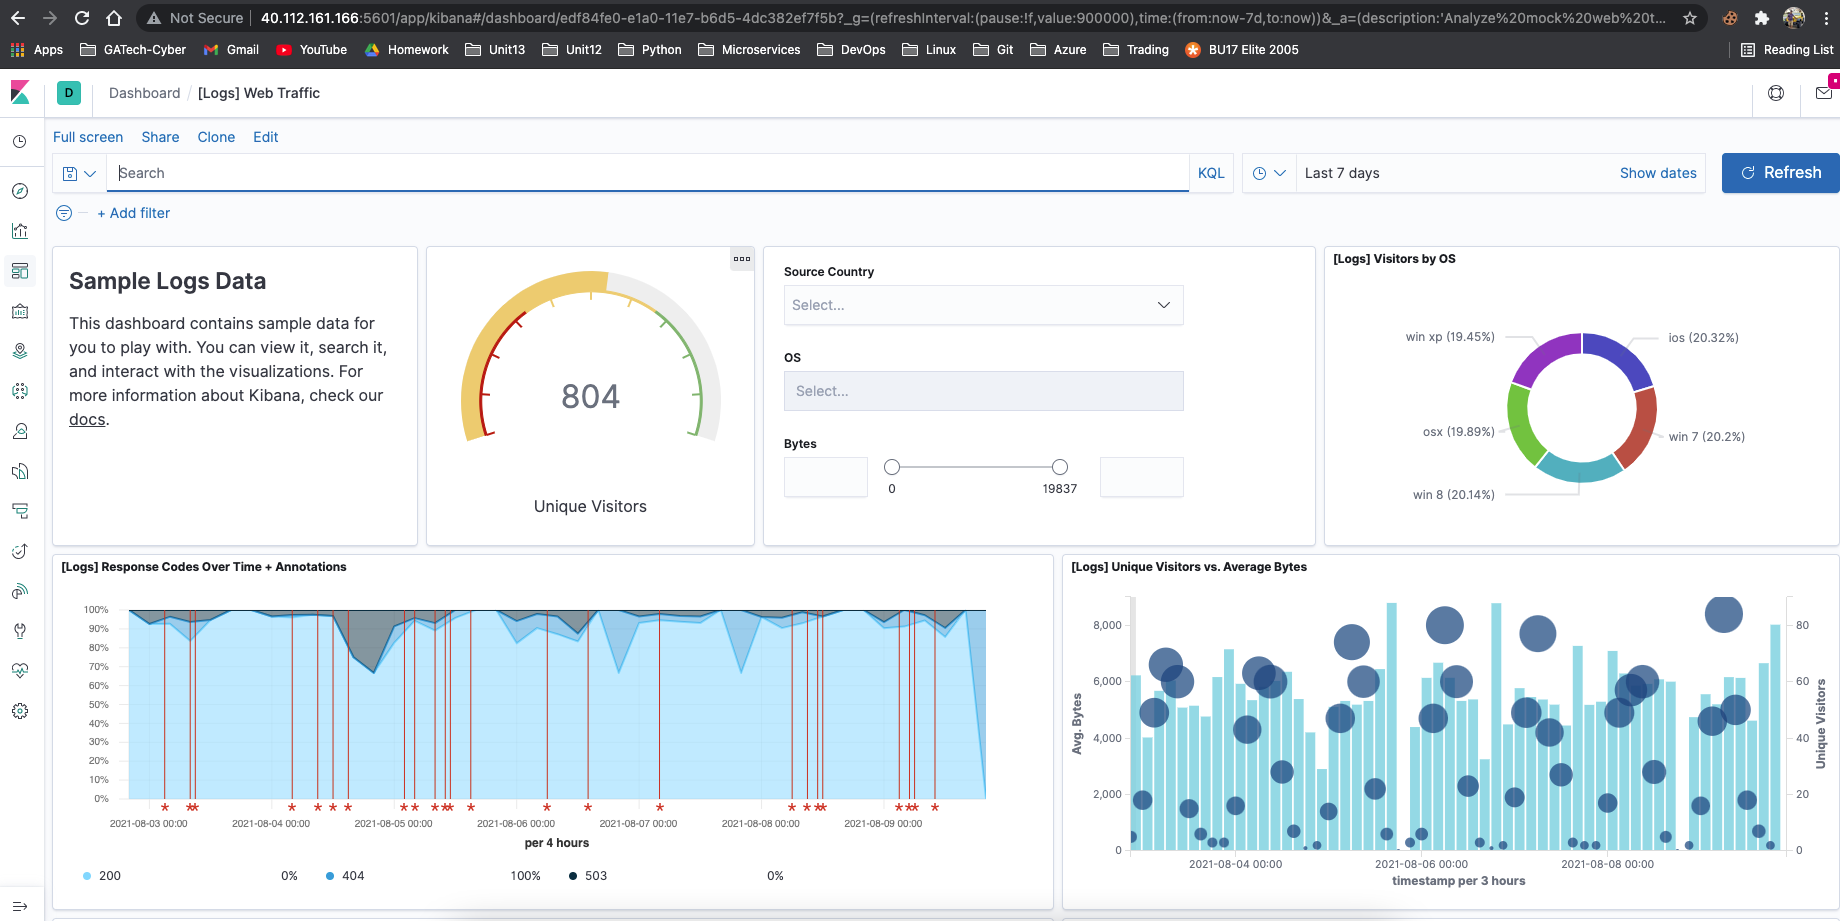Open Stack Management gear icon
This screenshot has height=921, width=1840.
(20, 711)
